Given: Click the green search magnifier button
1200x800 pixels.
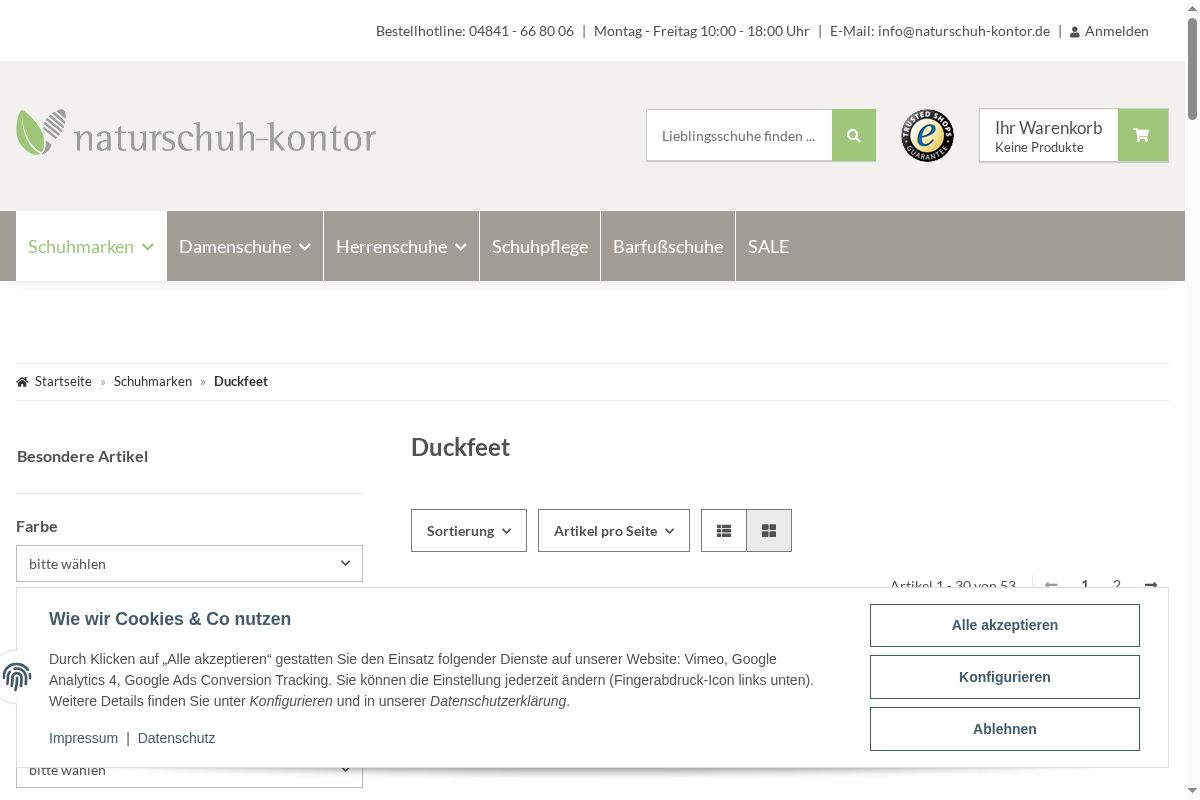Looking at the screenshot, I should tap(853, 136).
